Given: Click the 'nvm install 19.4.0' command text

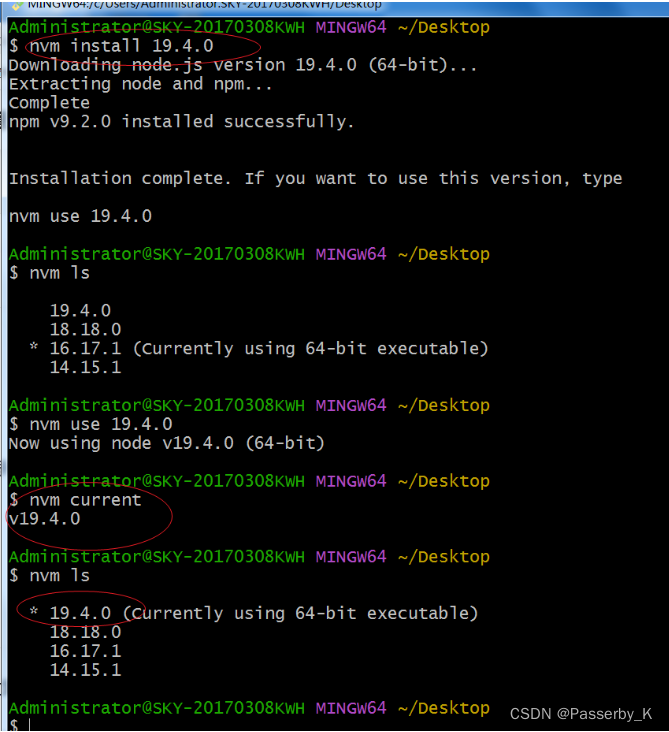Looking at the screenshot, I should 121,46.
